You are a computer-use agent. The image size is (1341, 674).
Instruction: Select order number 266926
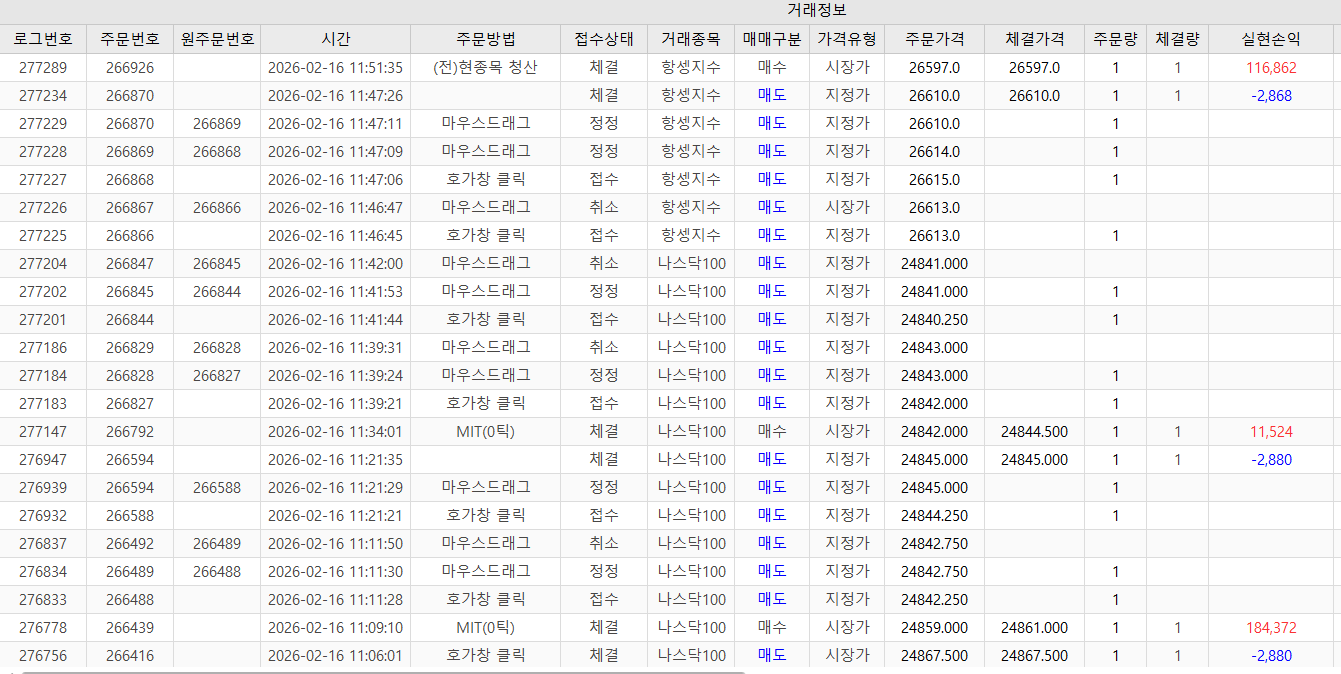(130, 68)
